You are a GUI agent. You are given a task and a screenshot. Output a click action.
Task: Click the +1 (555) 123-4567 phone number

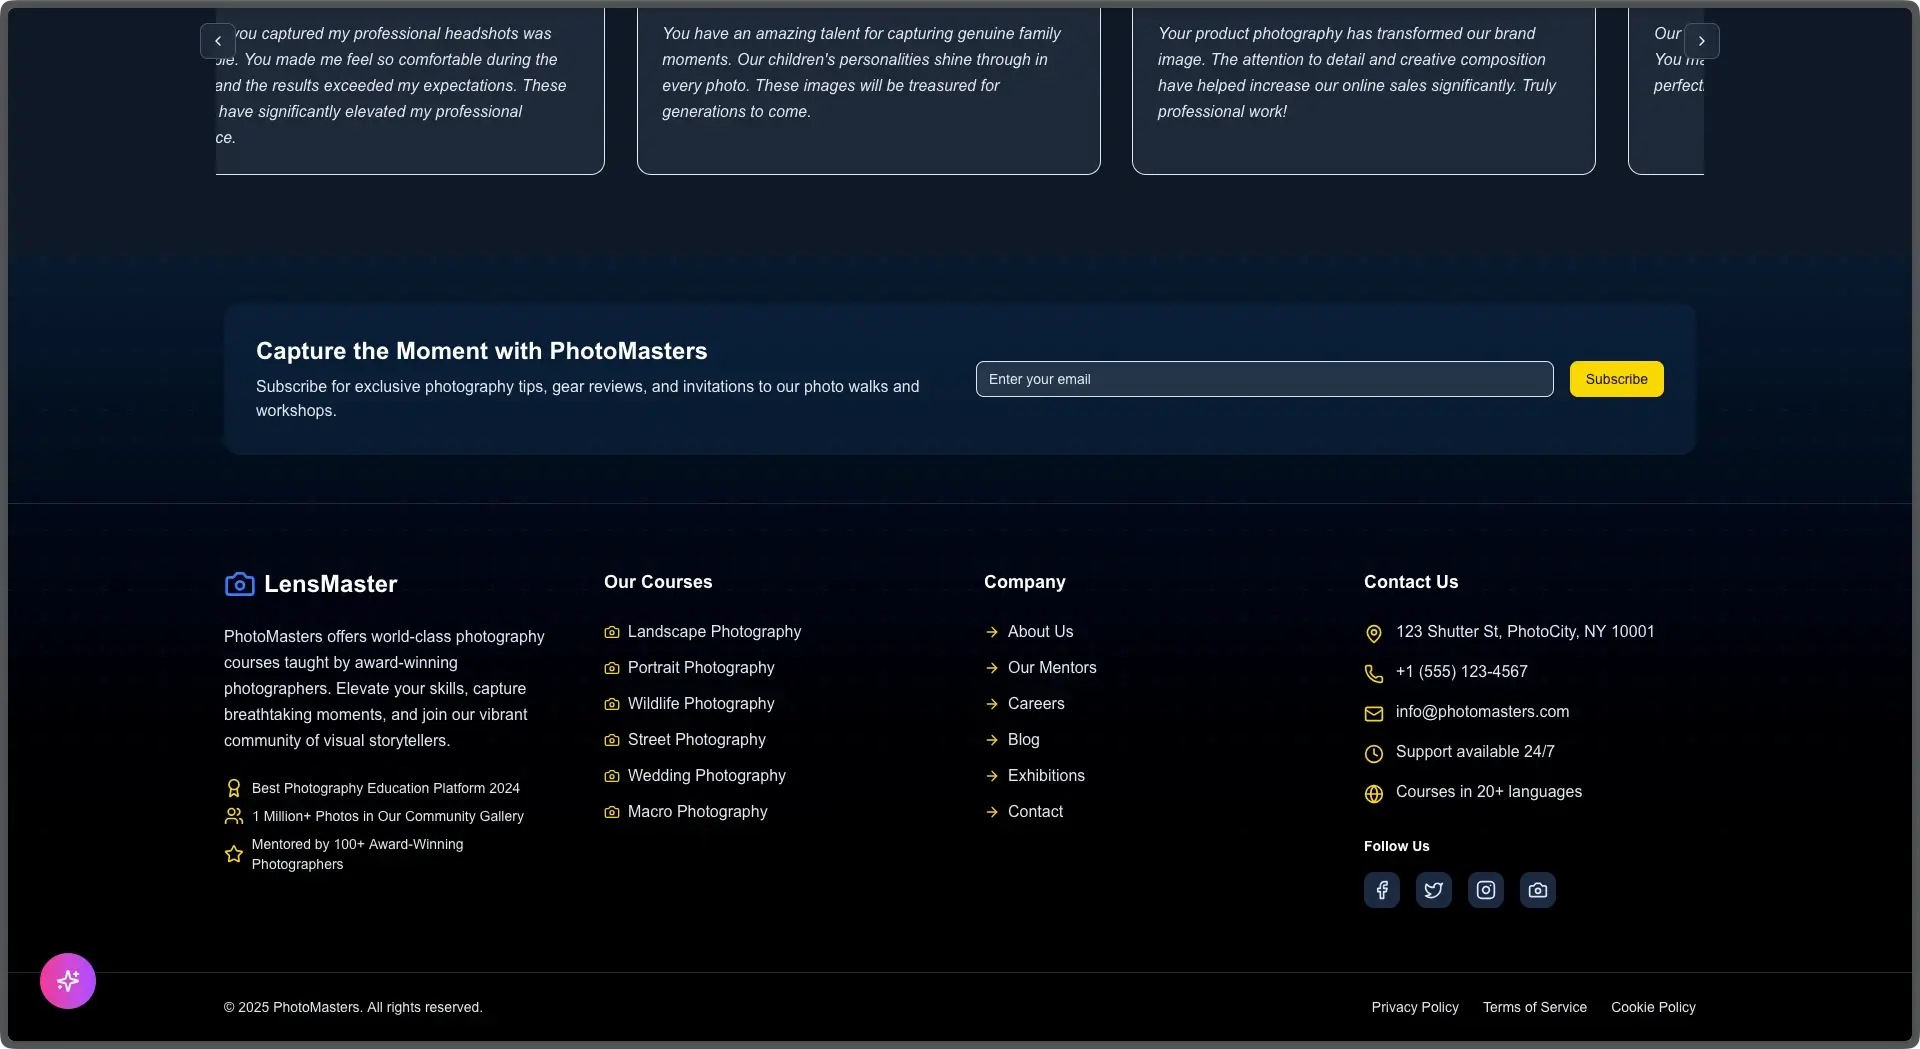pyautogui.click(x=1461, y=672)
